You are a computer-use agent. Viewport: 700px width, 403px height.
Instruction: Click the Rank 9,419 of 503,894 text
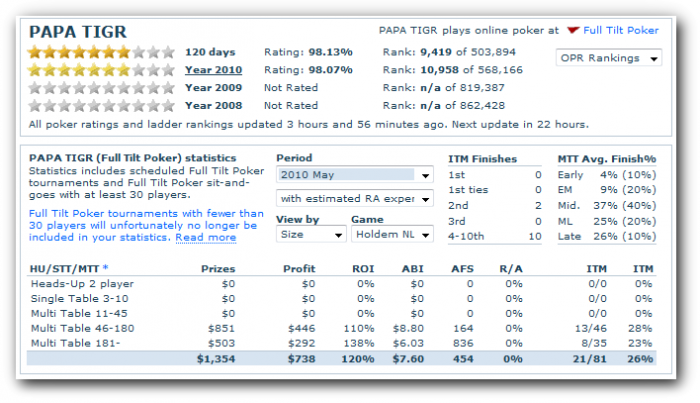449,52
